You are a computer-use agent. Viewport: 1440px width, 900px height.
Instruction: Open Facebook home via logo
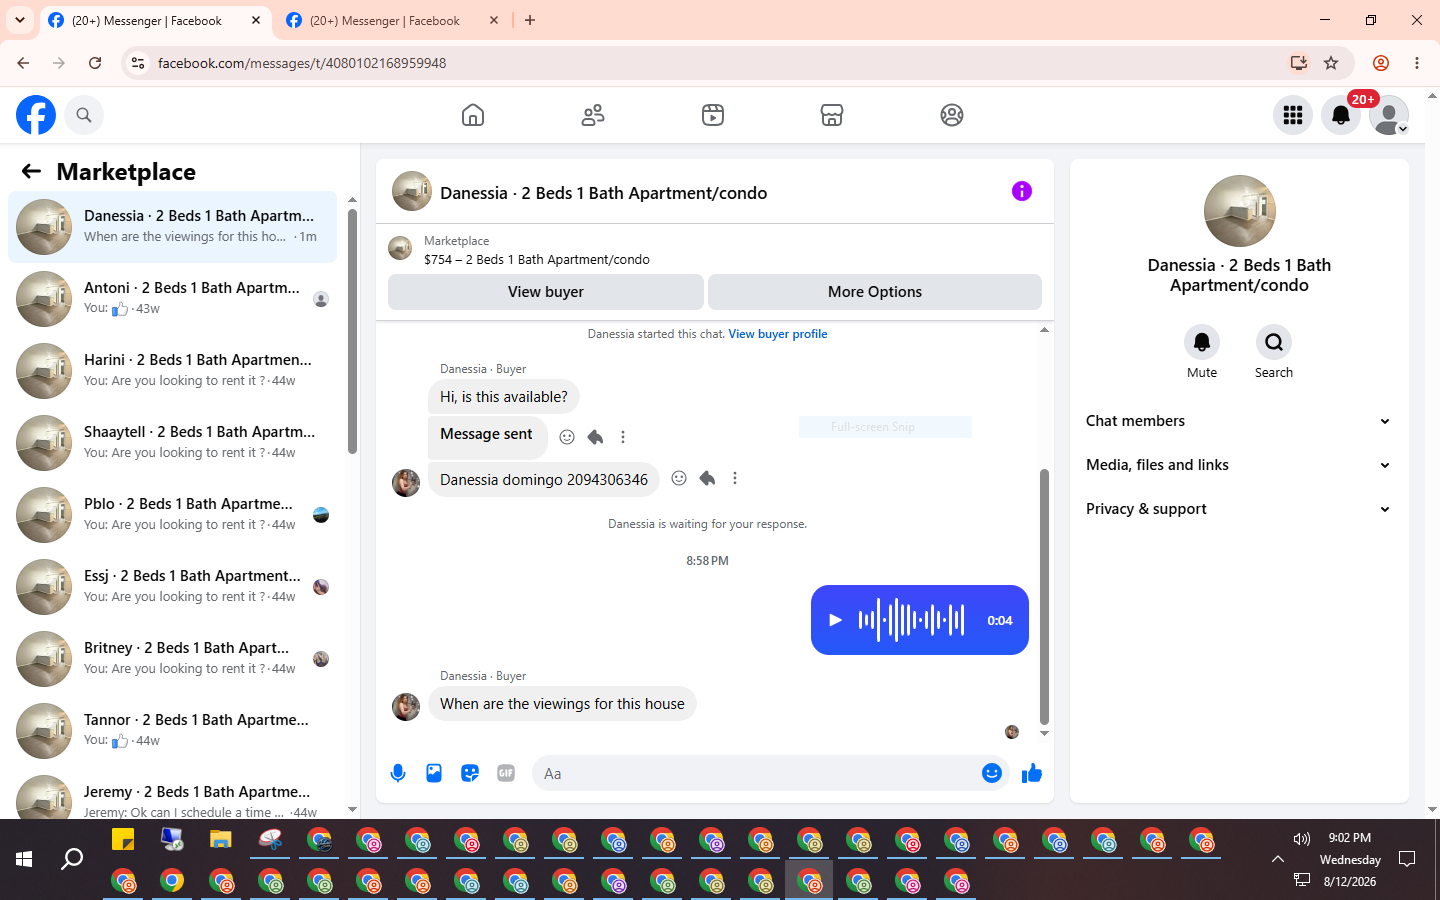[36, 115]
